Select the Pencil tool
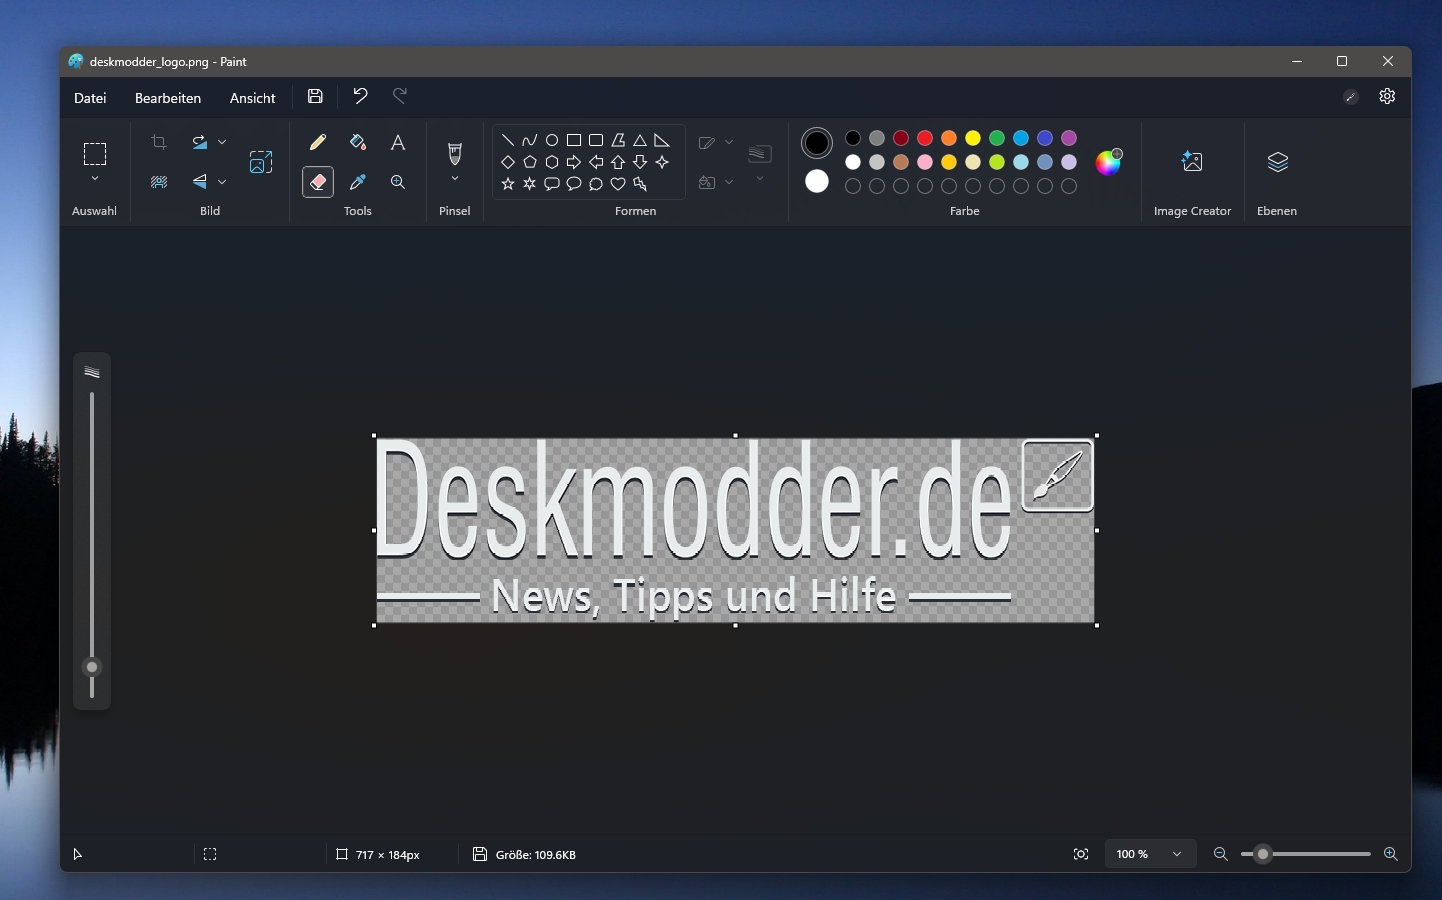 [318, 142]
